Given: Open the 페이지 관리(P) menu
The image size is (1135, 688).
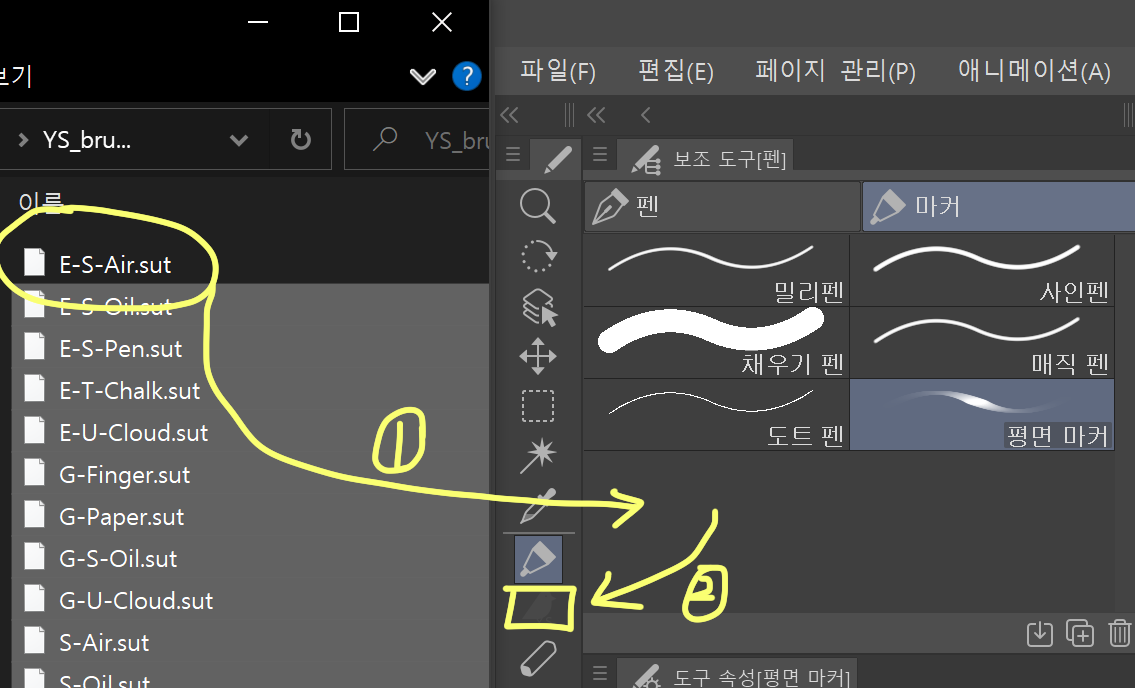Looking at the screenshot, I should (x=835, y=71).
